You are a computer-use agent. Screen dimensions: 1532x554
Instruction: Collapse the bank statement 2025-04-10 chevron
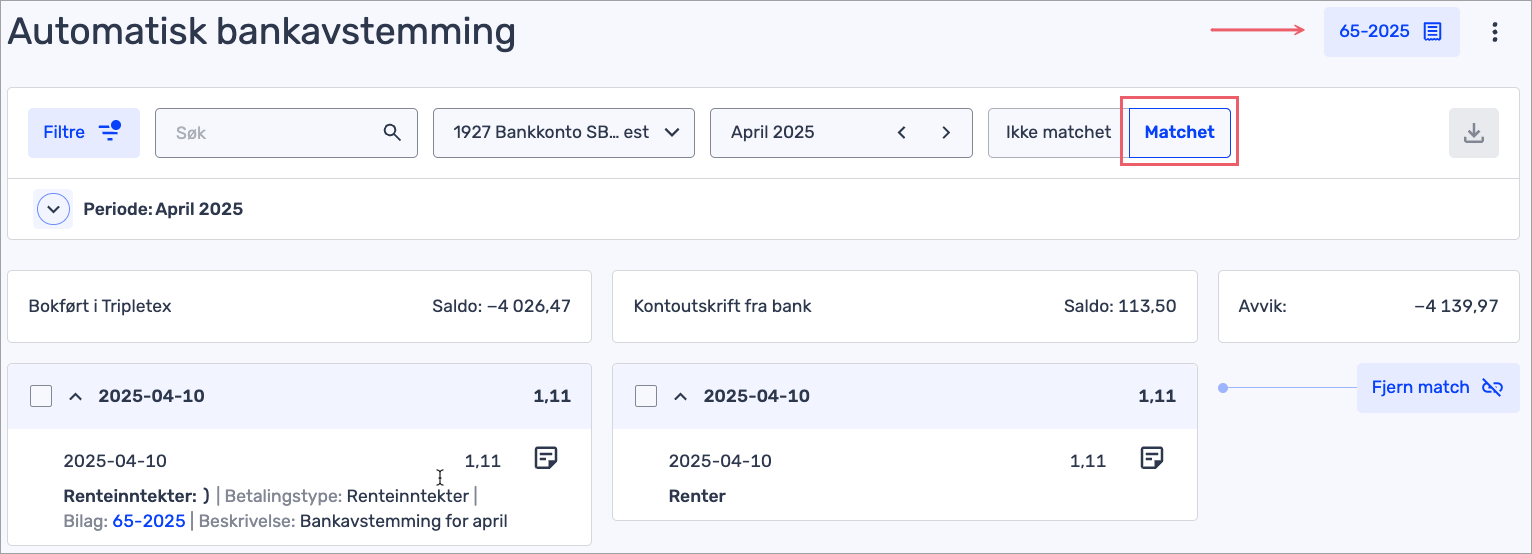pos(680,396)
